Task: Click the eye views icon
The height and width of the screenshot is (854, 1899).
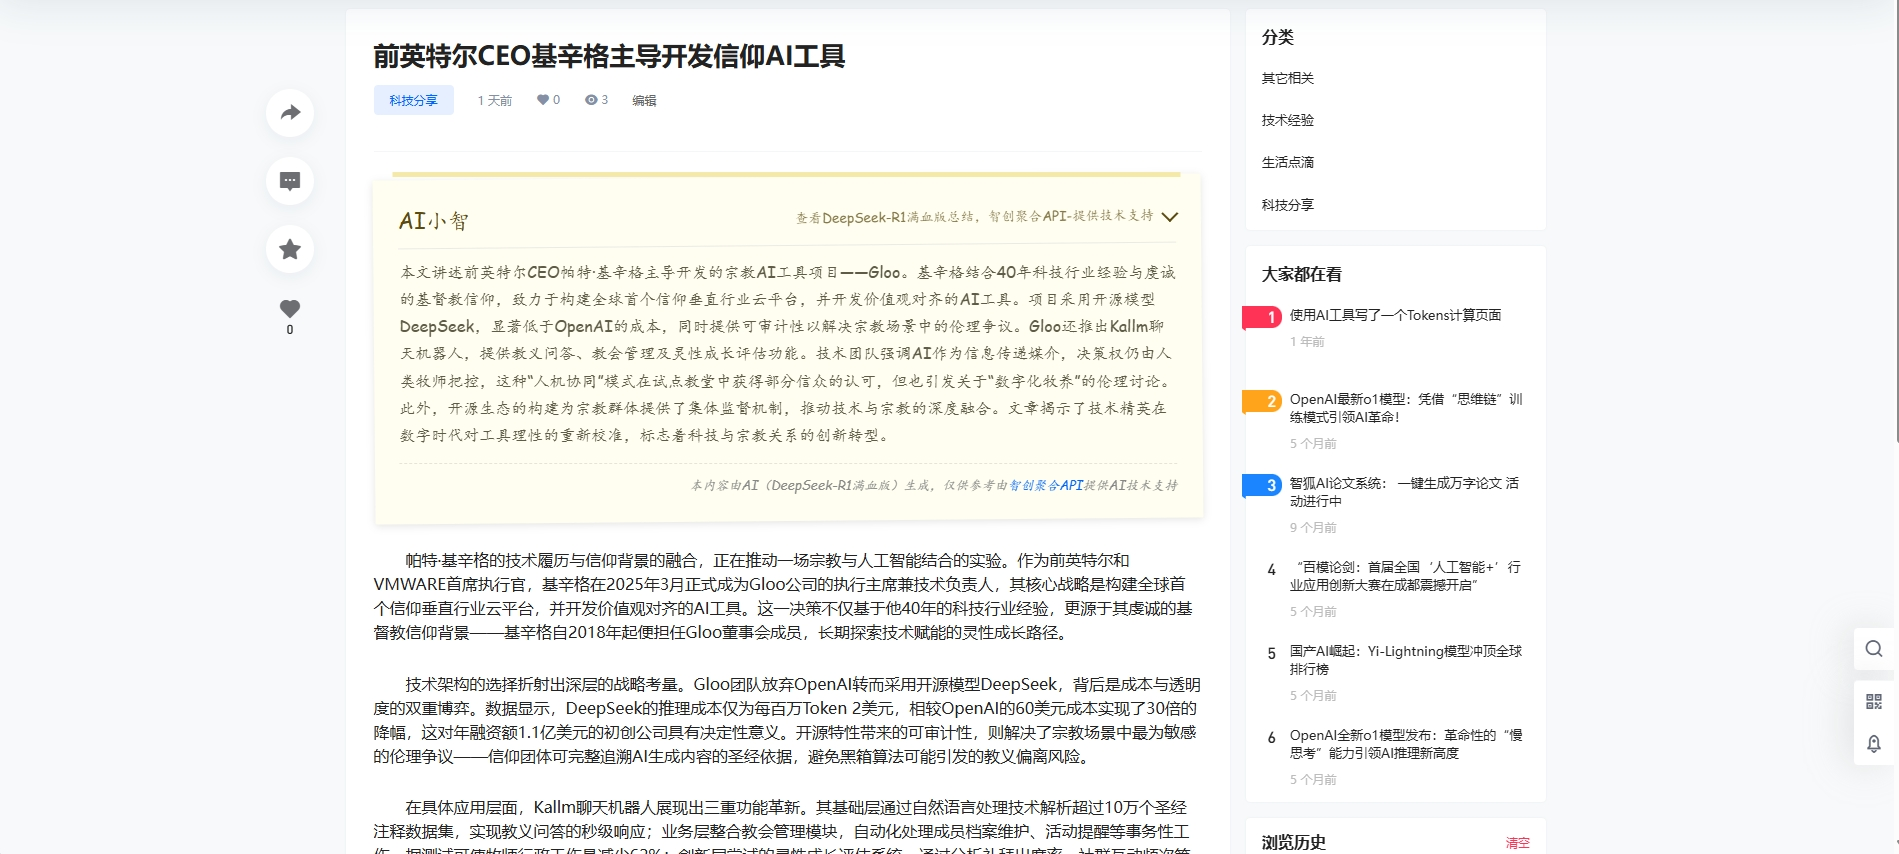Action: (x=591, y=100)
